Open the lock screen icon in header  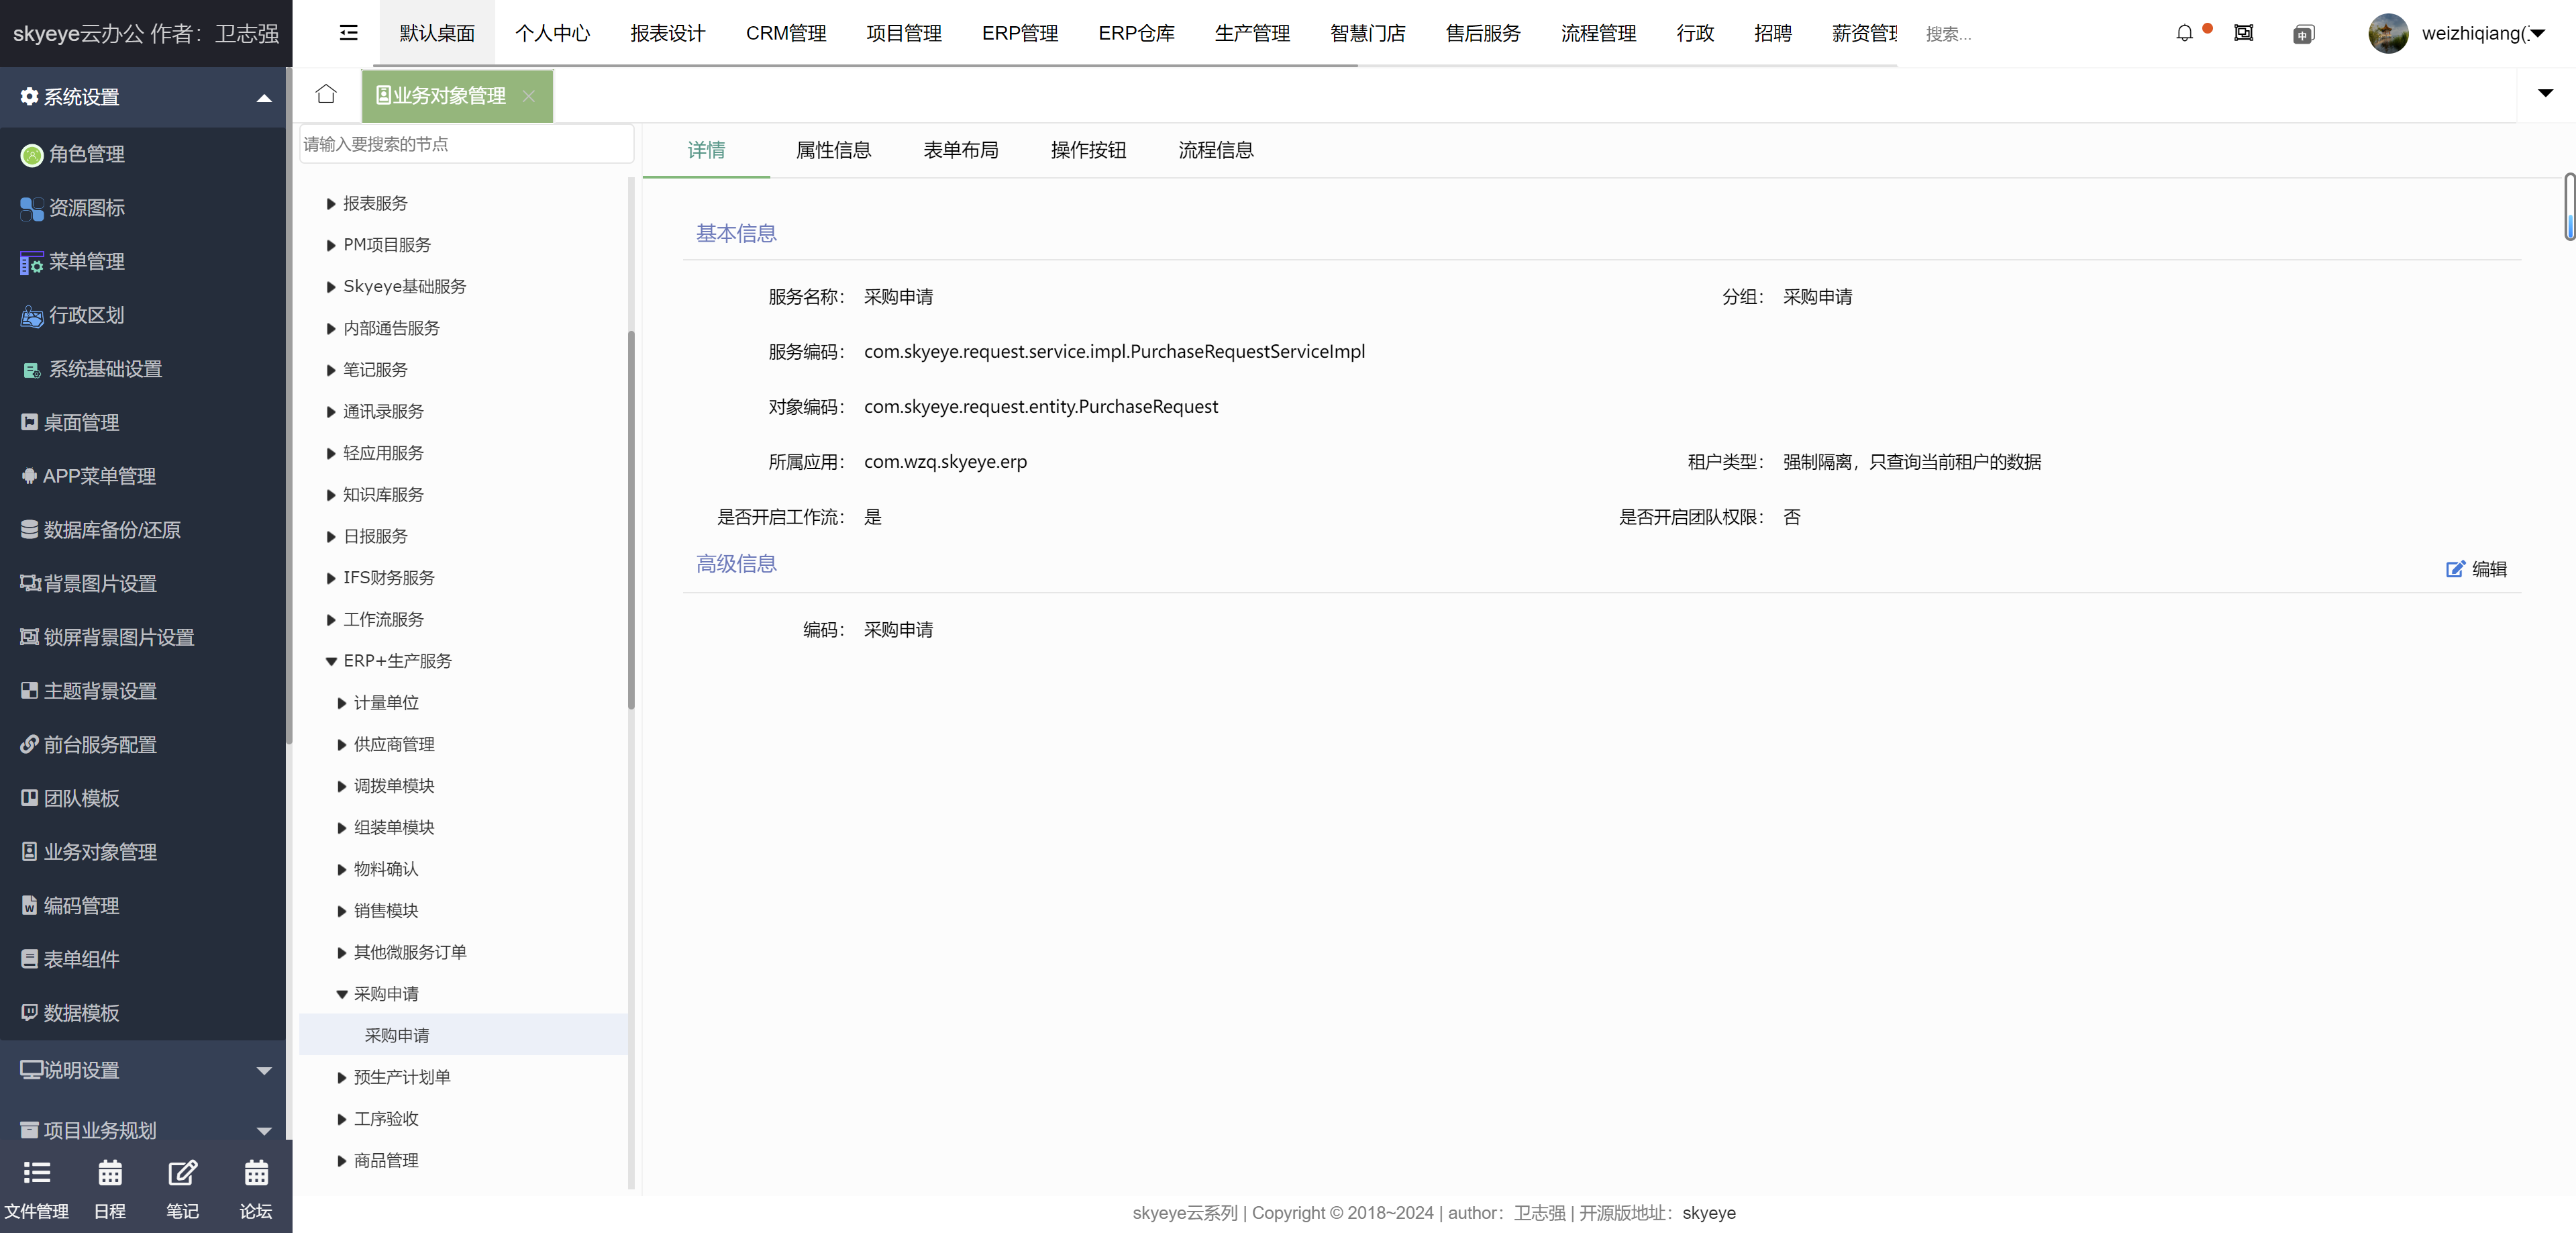(2243, 33)
